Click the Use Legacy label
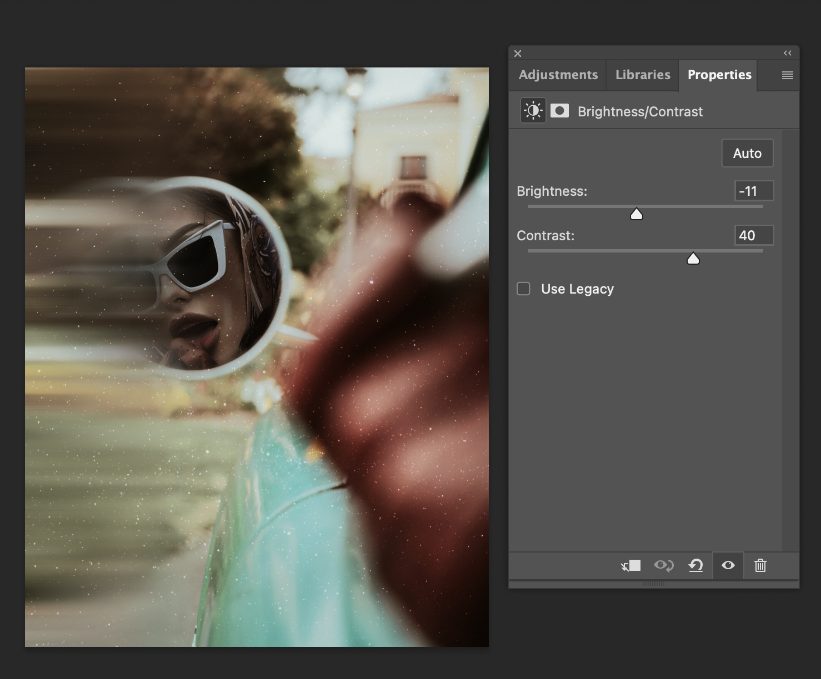 [577, 289]
